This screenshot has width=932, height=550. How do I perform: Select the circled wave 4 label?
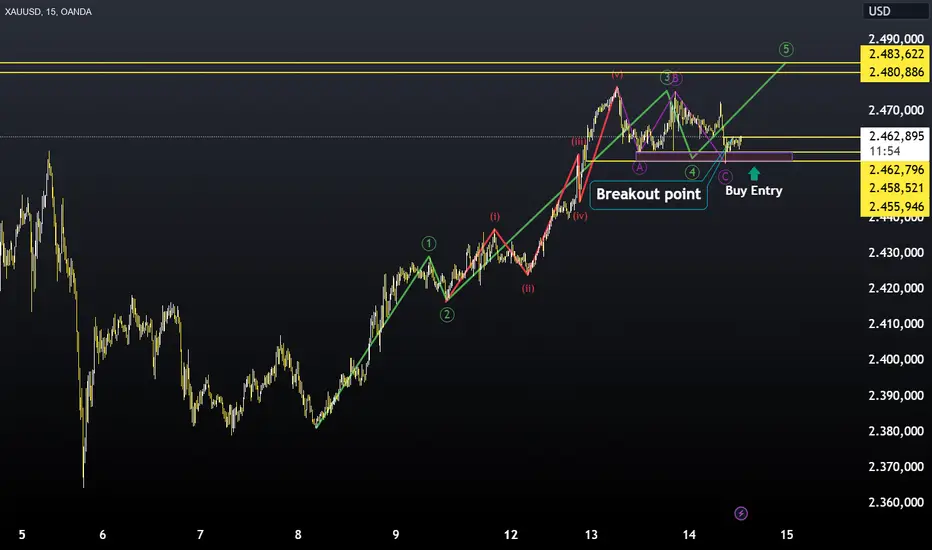tap(692, 172)
